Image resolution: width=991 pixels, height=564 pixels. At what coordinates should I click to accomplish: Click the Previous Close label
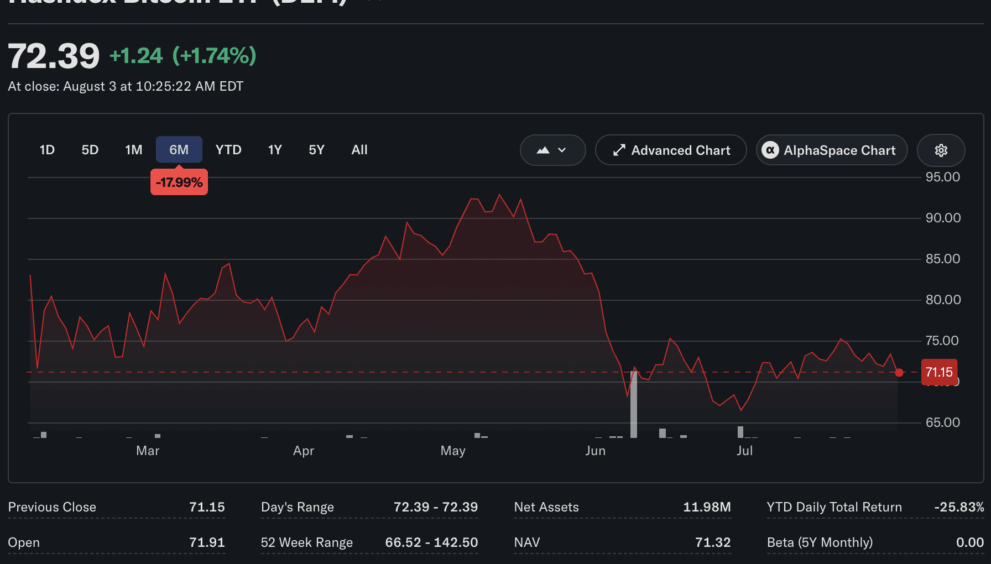(52, 507)
